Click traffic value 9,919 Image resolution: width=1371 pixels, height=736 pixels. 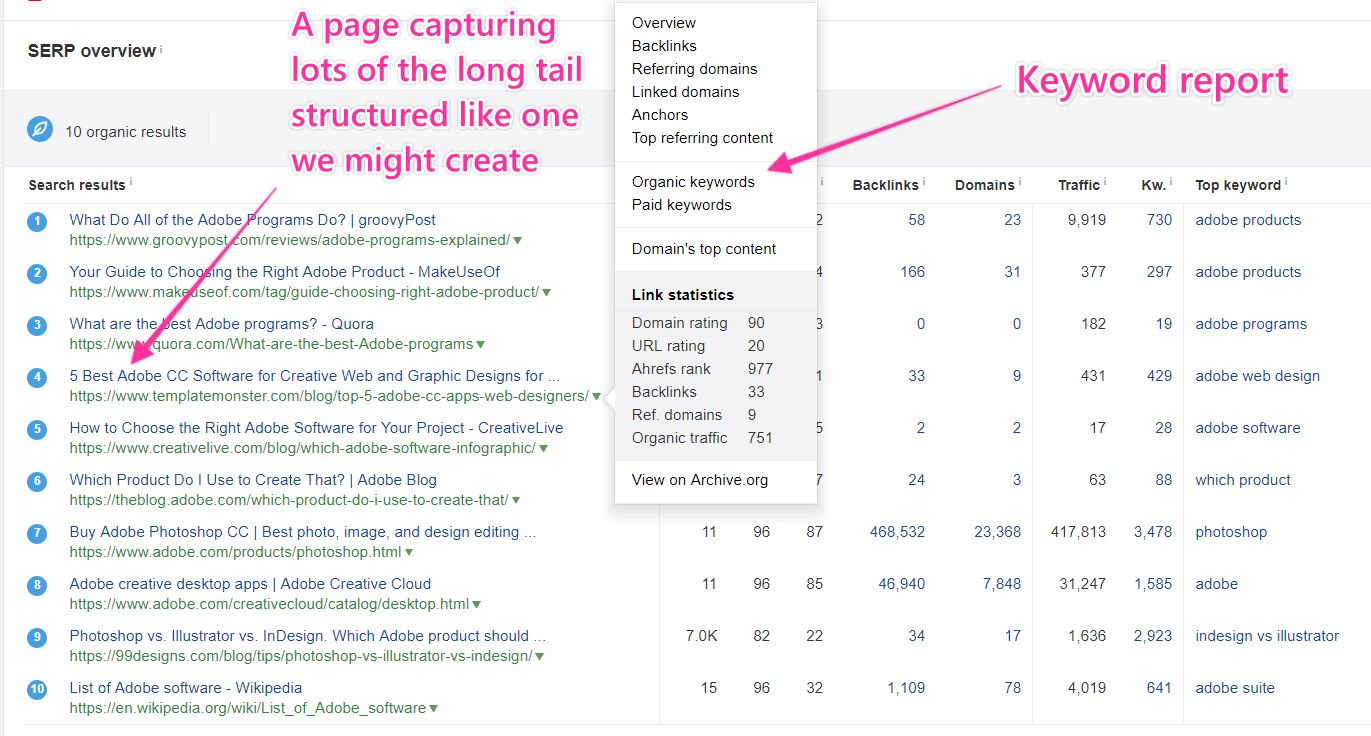pos(1086,220)
